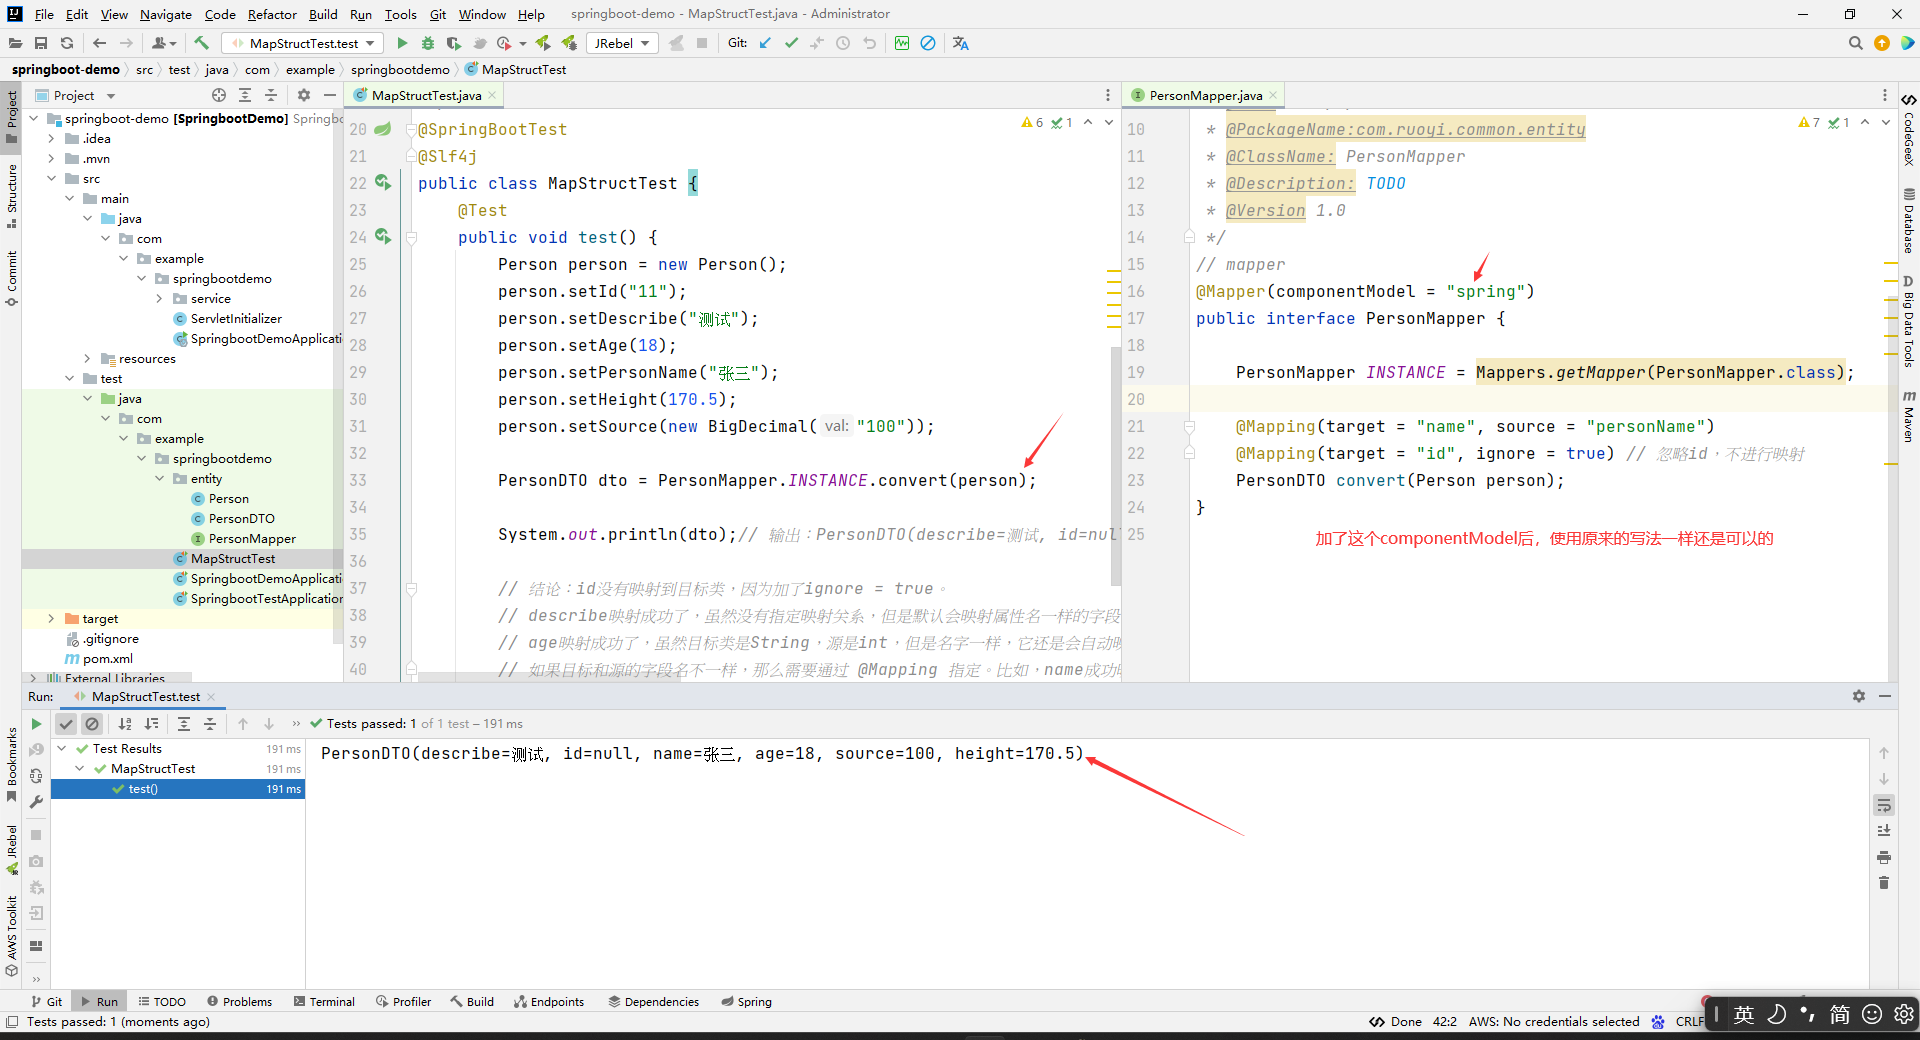The width and height of the screenshot is (1920, 1040).
Task: Open the JRebel dropdown in toolbar
Action: [621, 43]
